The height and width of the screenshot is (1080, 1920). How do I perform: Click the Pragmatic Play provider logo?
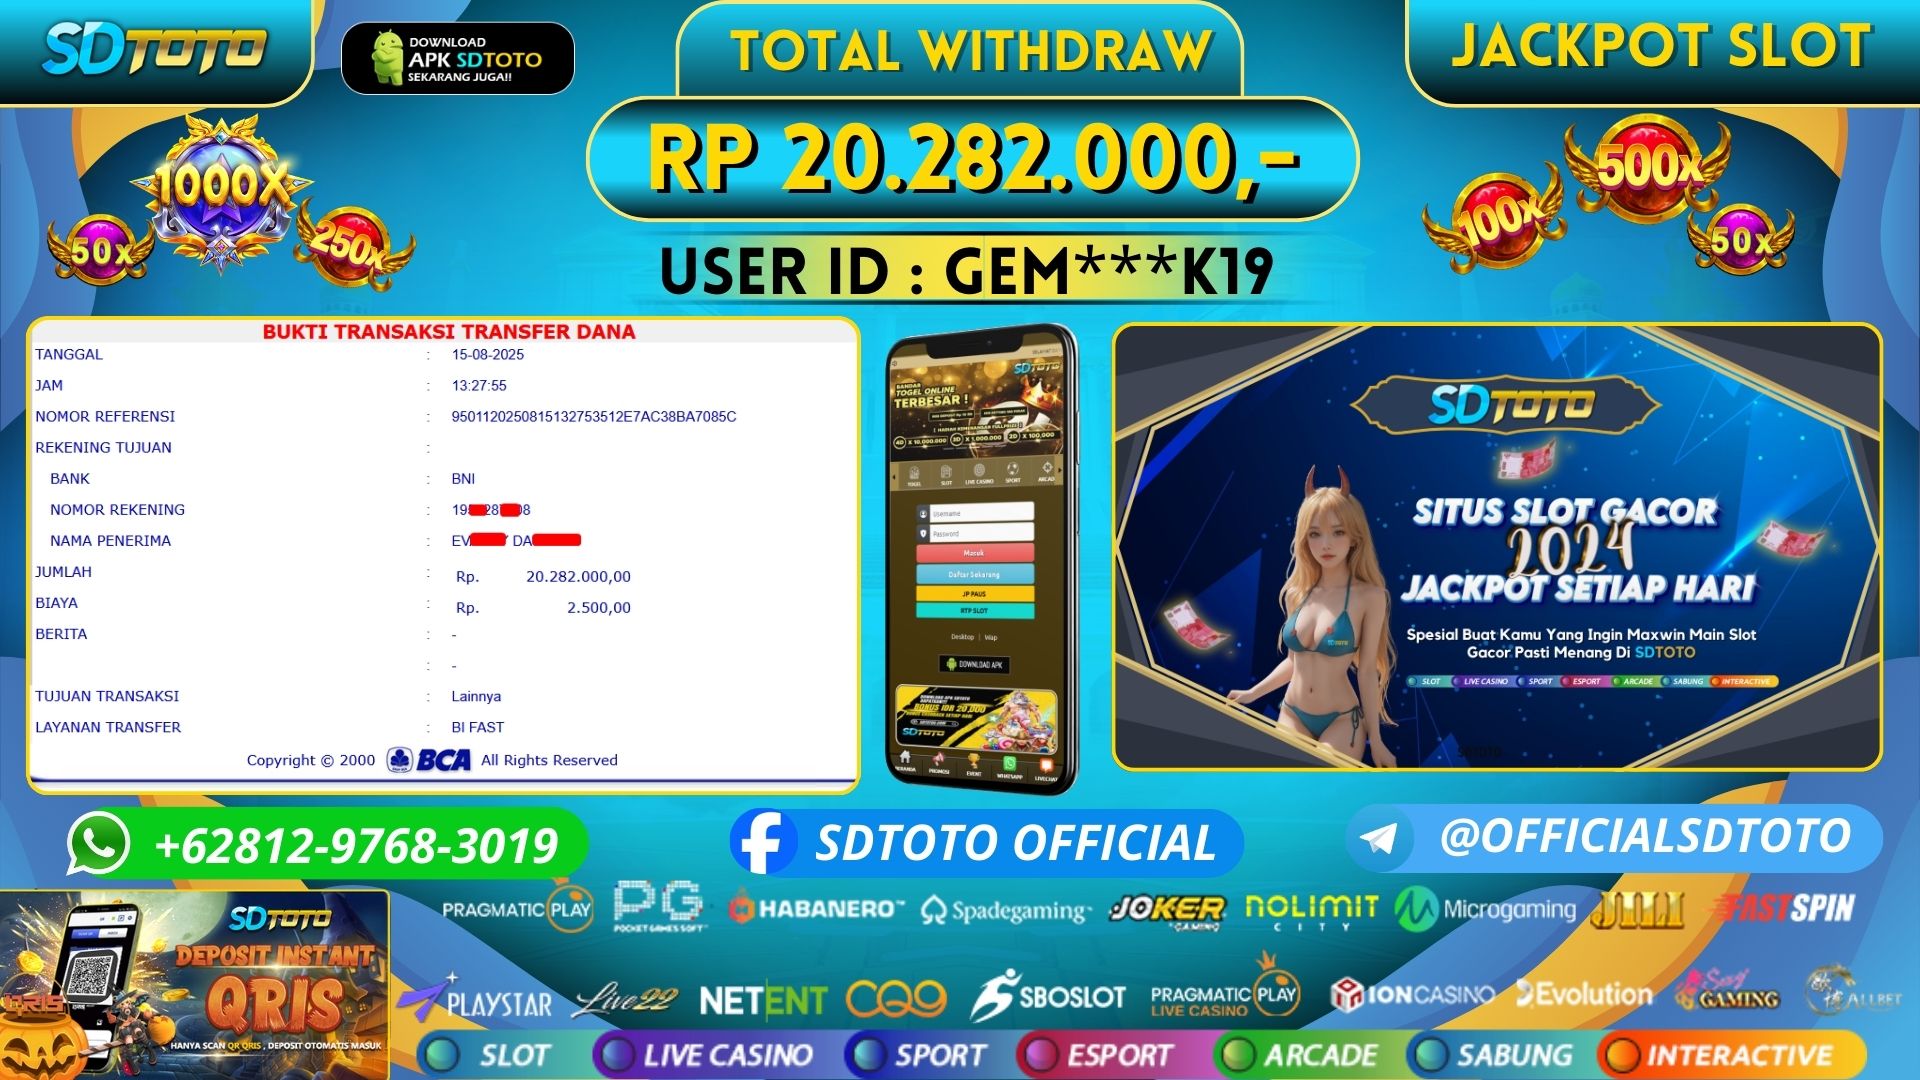[x=517, y=909]
